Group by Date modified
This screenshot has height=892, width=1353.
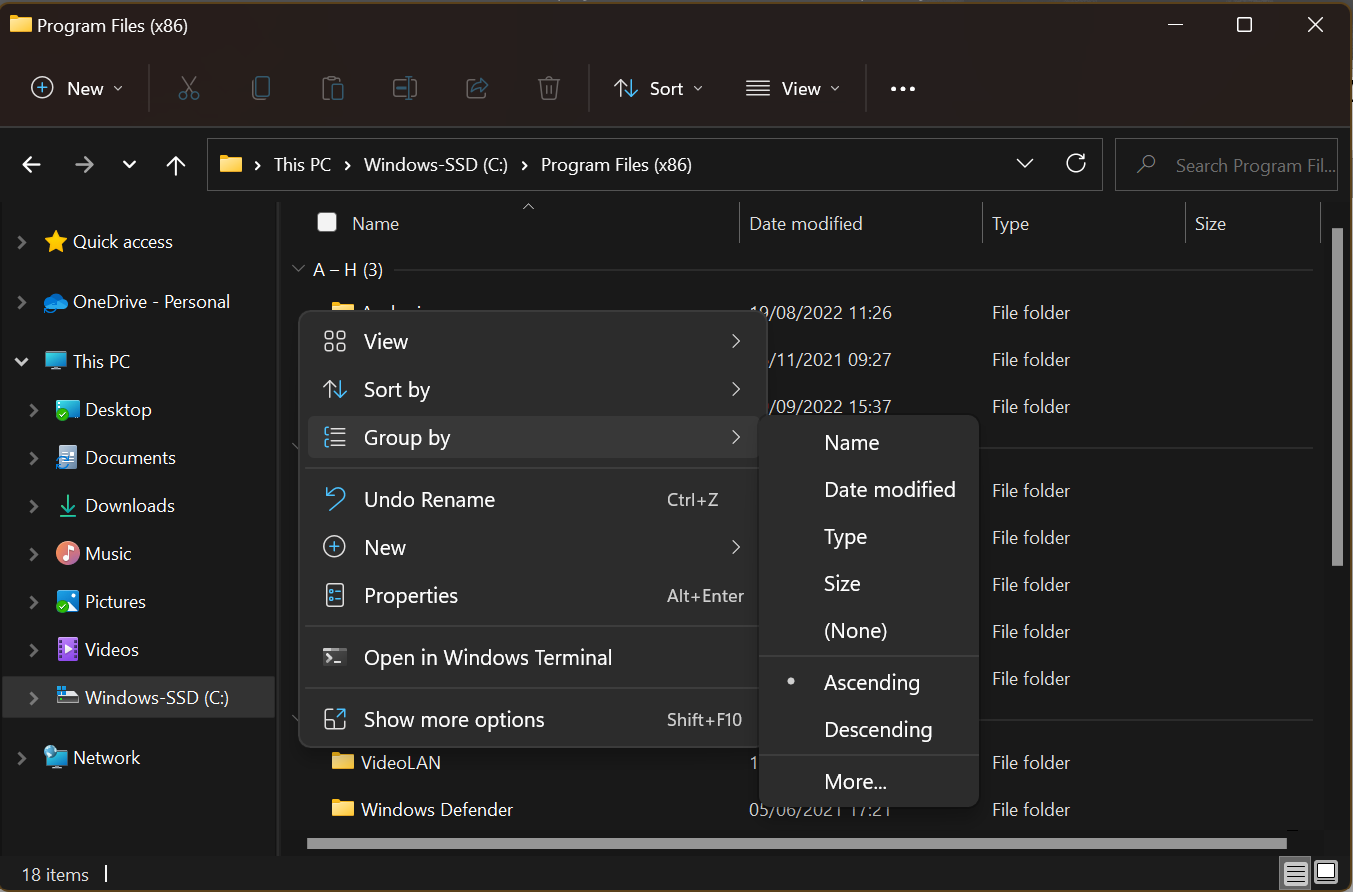pos(889,490)
